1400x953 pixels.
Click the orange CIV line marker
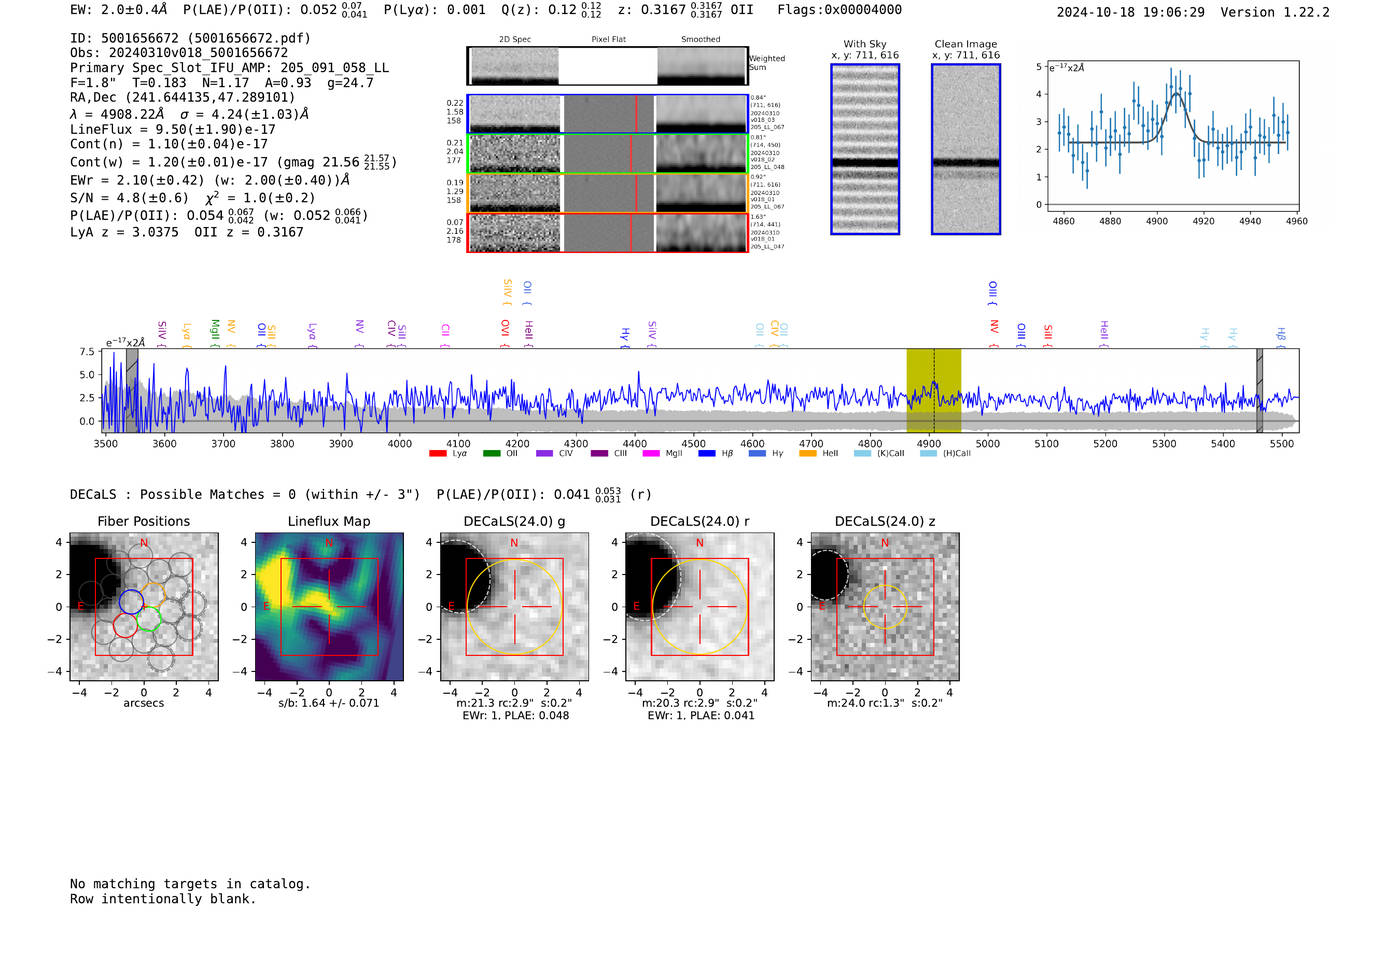click(x=774, y=335)
